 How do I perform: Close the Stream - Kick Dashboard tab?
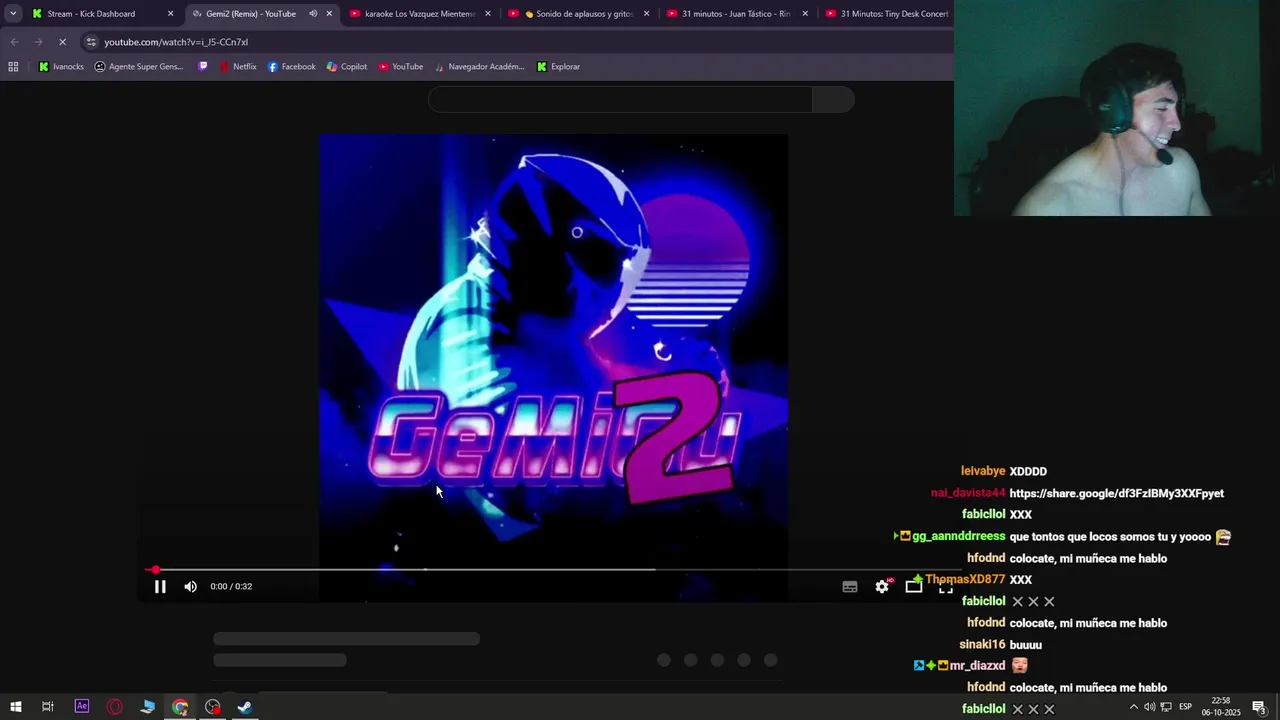(170, 14)
